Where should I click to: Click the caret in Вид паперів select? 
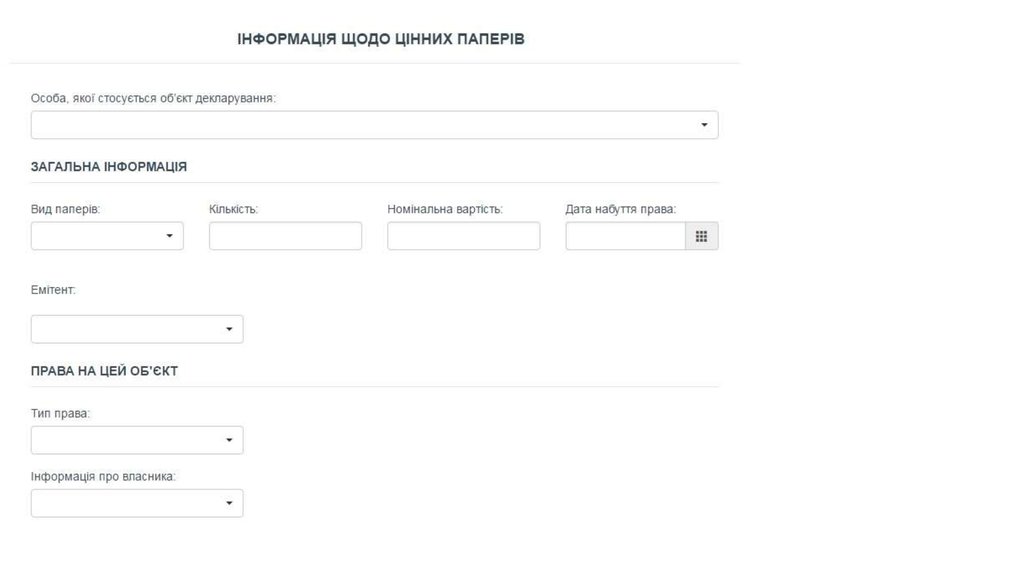(169, 236)
